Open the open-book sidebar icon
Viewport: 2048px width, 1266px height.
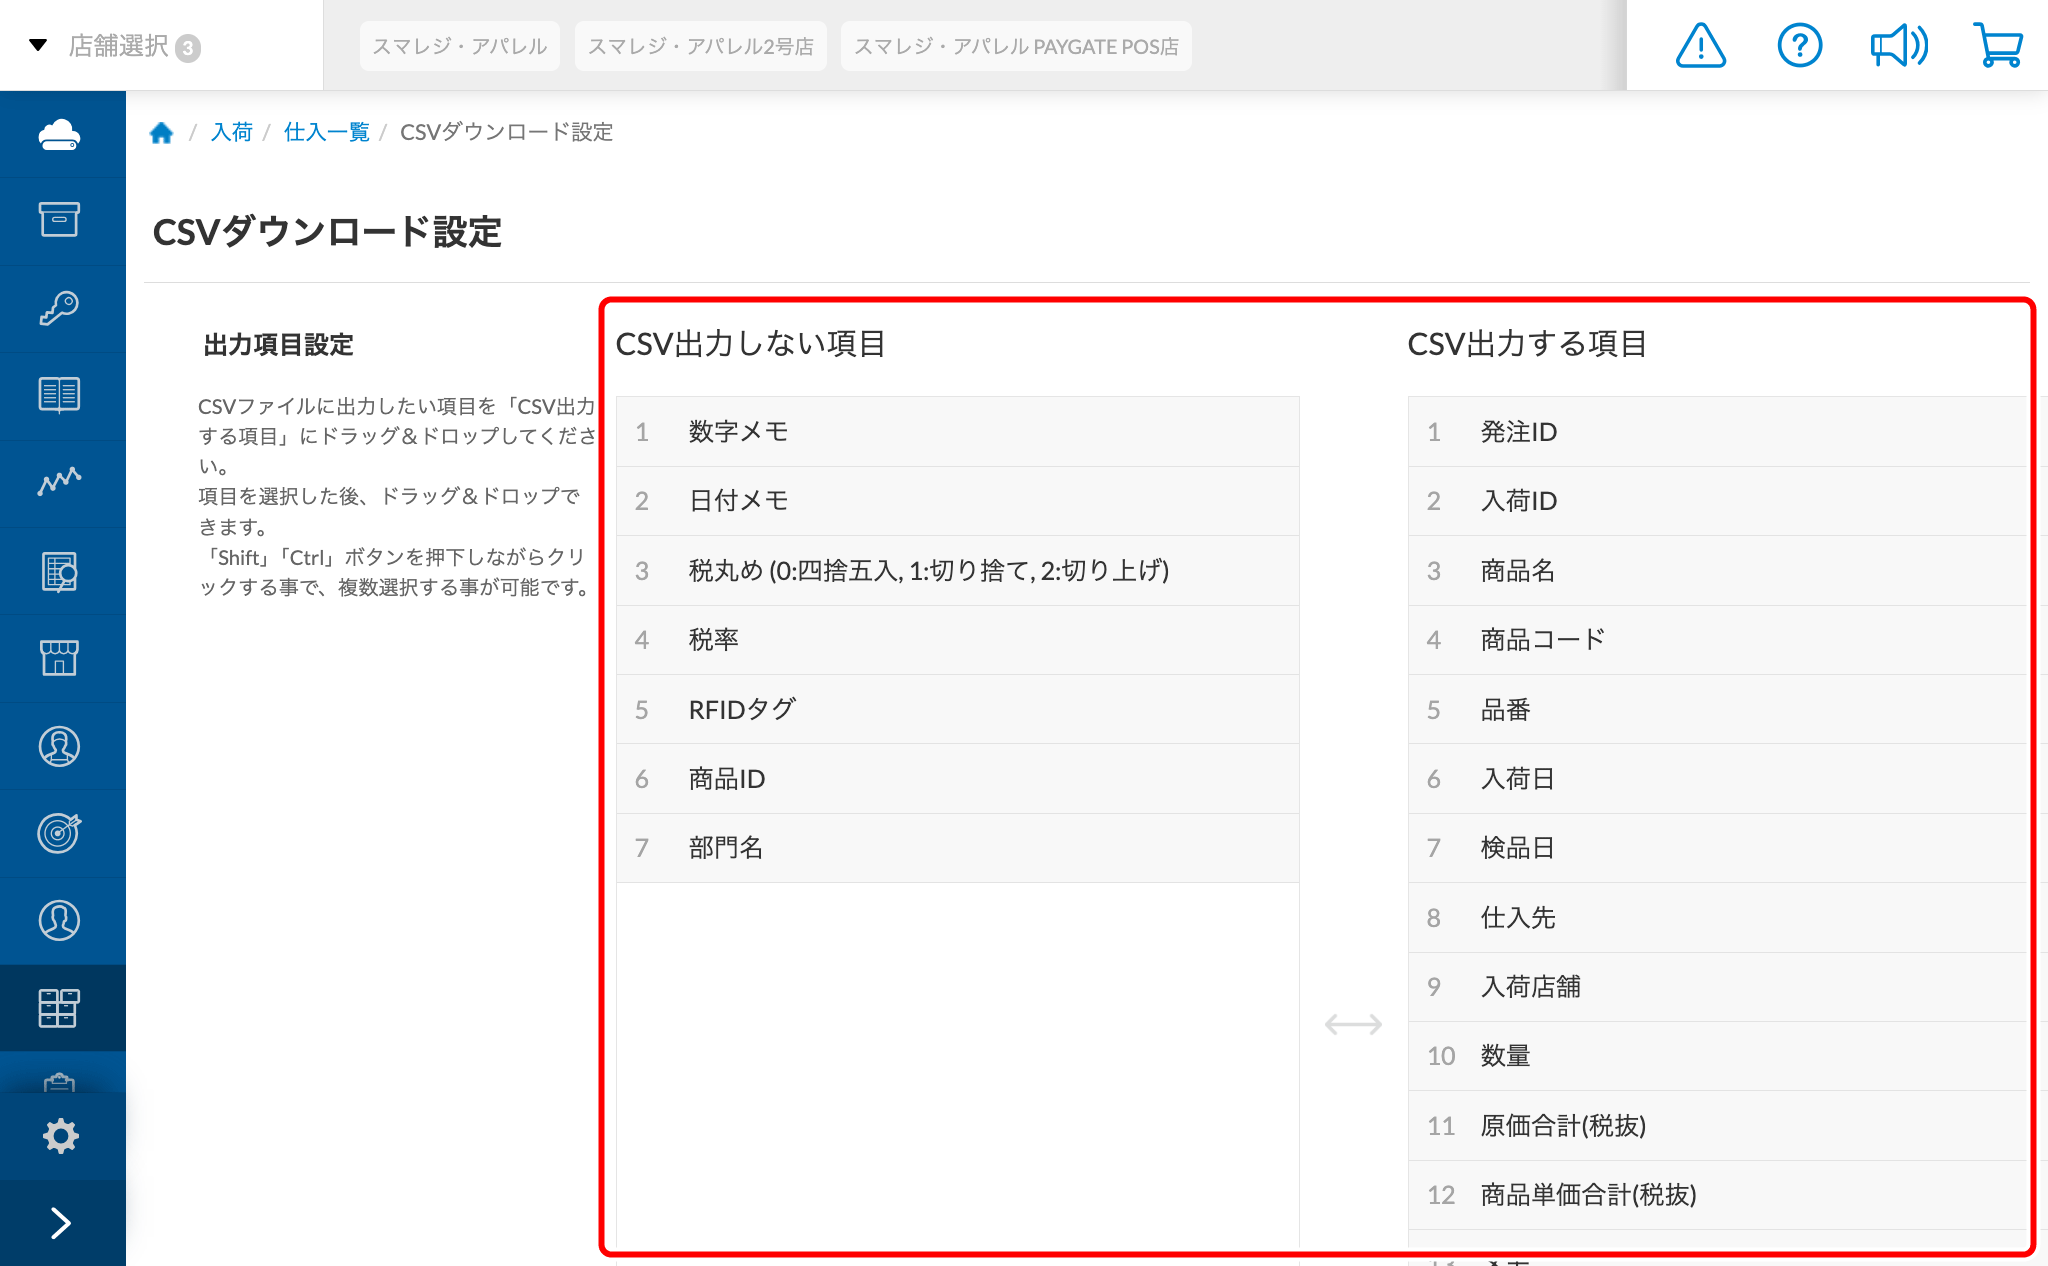(59, 395)
